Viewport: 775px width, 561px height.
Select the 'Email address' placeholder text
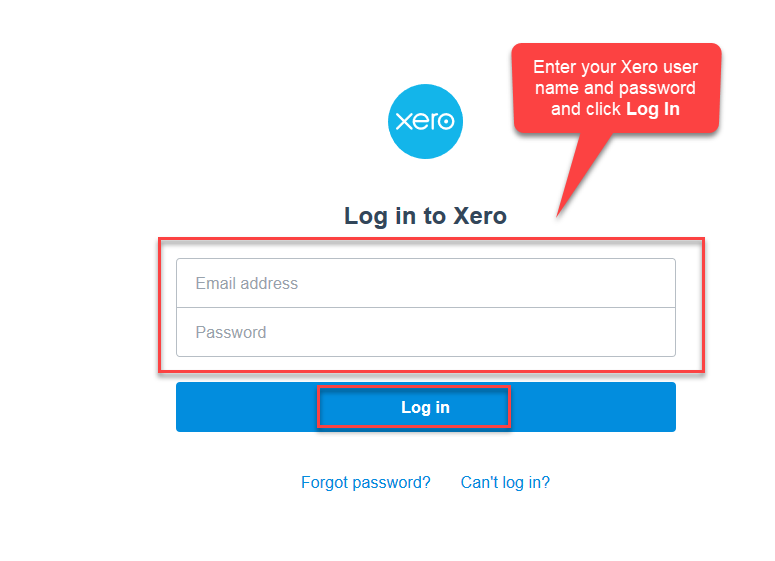pyautogui.click(x=247, y=283)
